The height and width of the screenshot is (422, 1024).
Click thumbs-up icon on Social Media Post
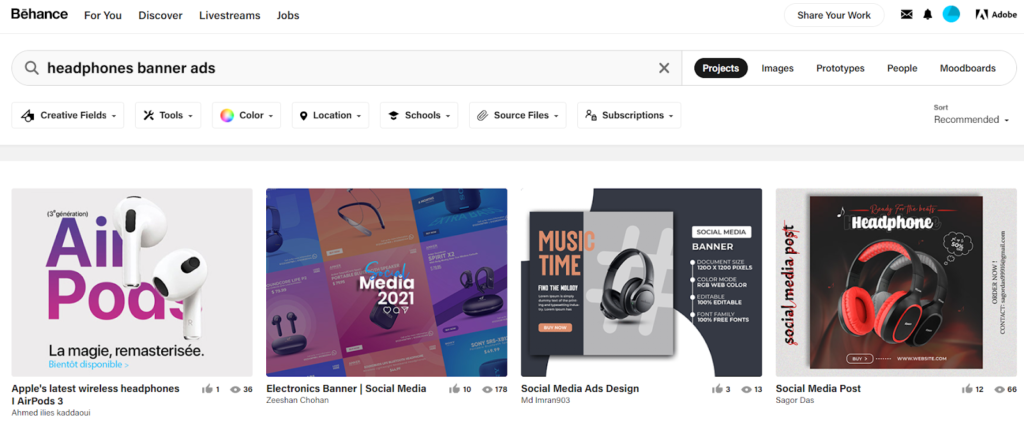coord(967,389)
